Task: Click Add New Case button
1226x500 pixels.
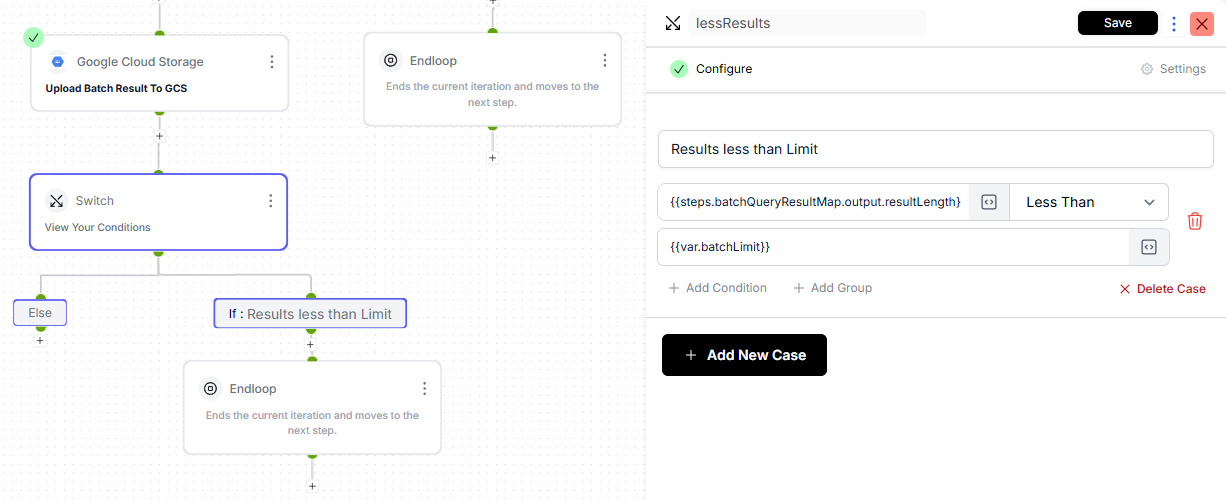Action: pos(744,355)
